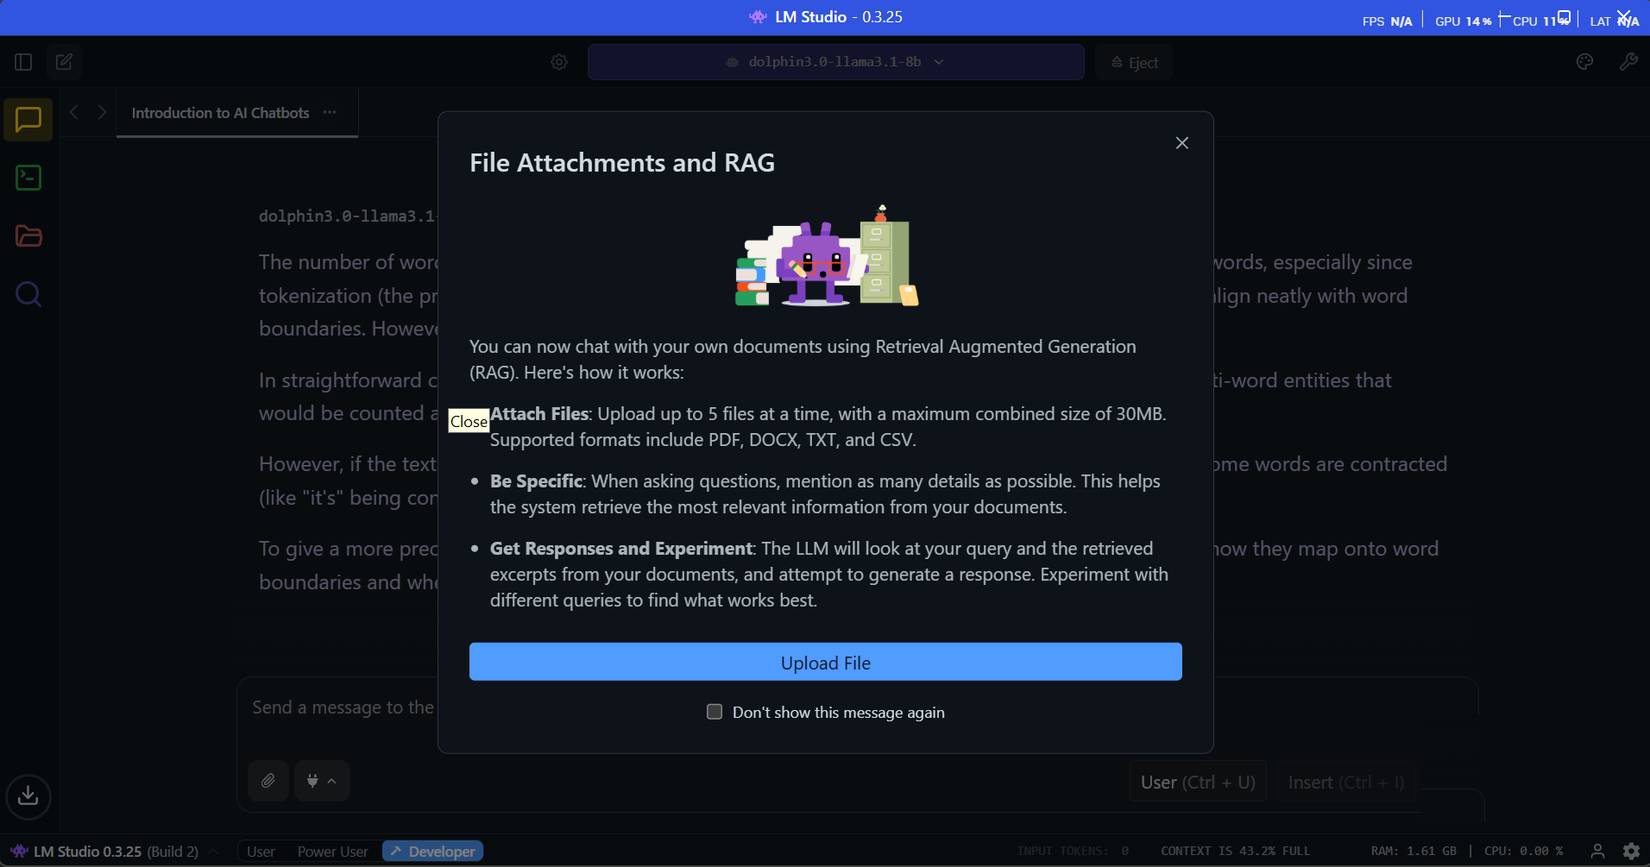Open the Chat section in the sidebar

(x=28, y=120)
